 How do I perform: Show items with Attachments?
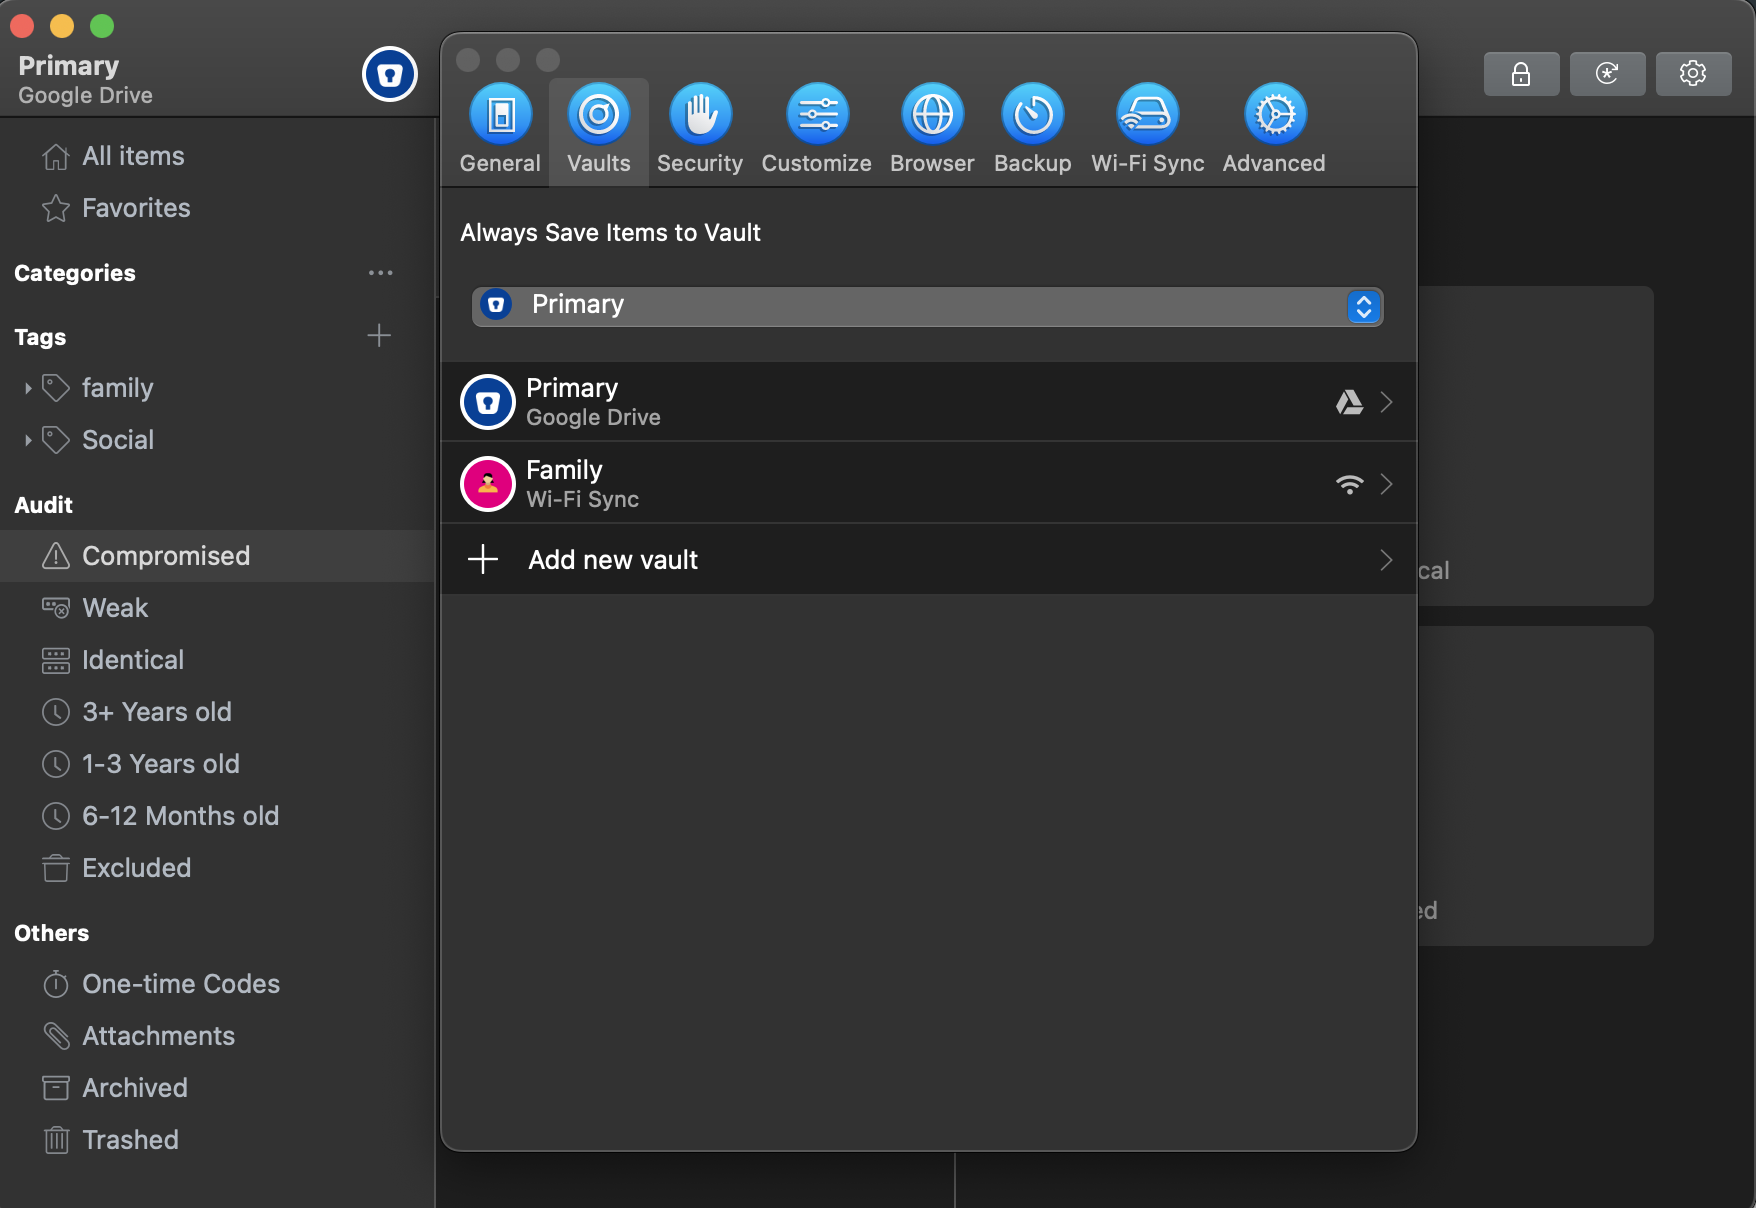(218, 1036)
